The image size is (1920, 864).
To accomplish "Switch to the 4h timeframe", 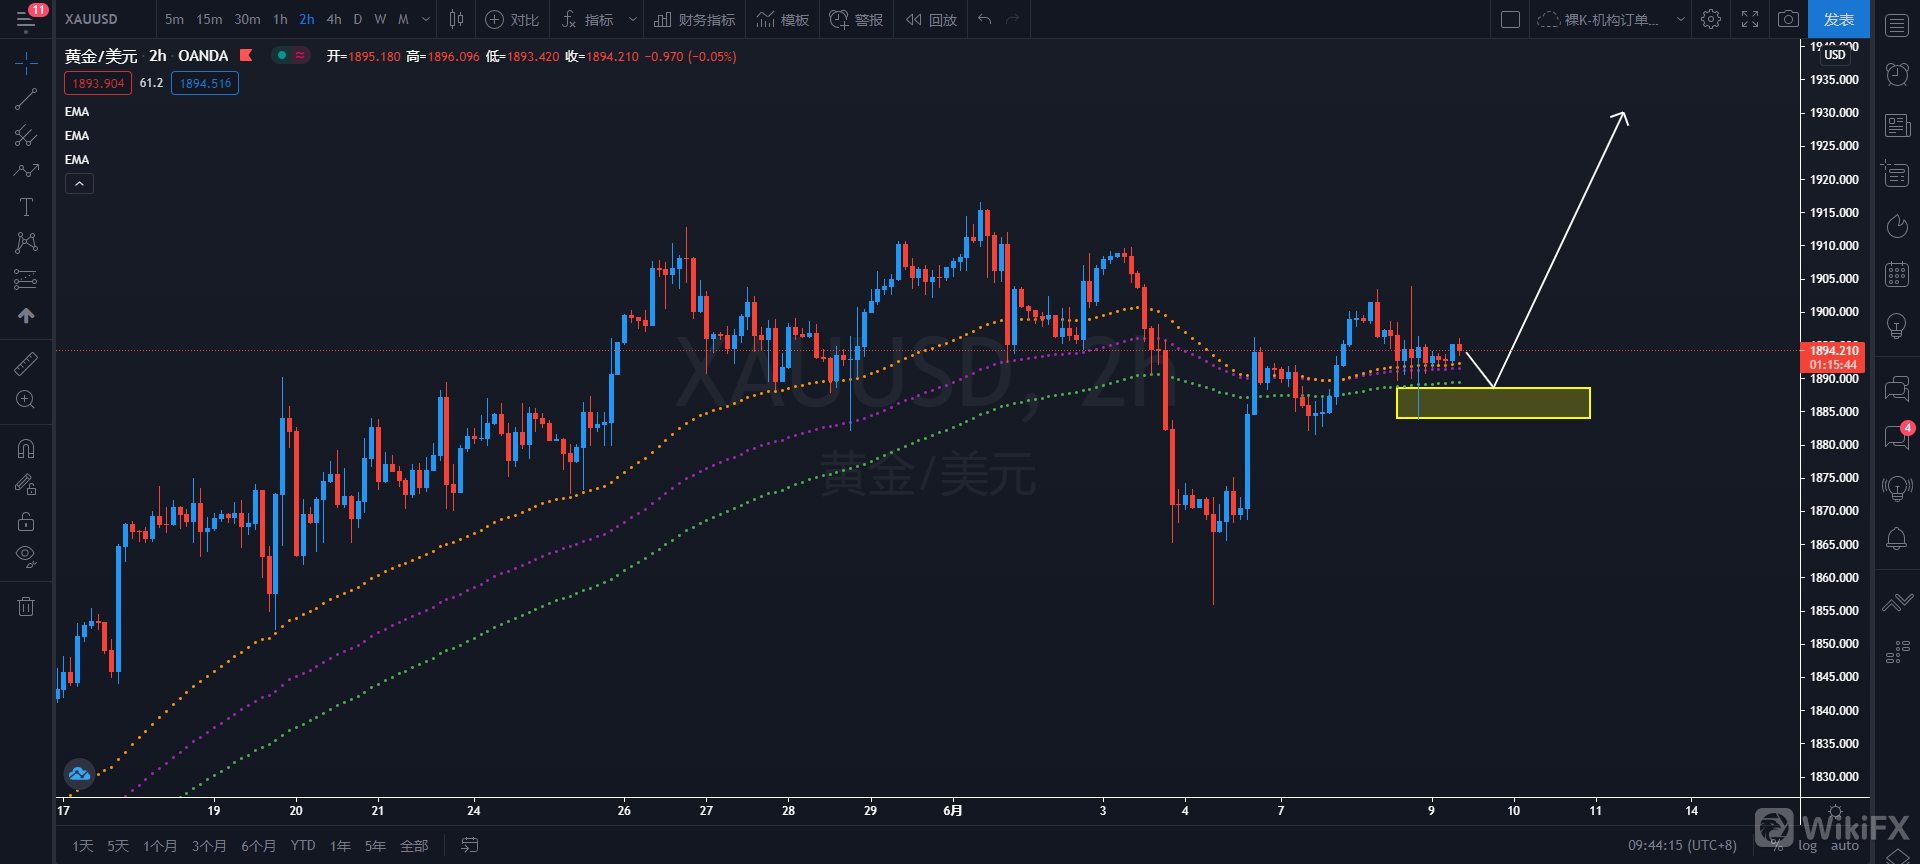I will [334, 19].
